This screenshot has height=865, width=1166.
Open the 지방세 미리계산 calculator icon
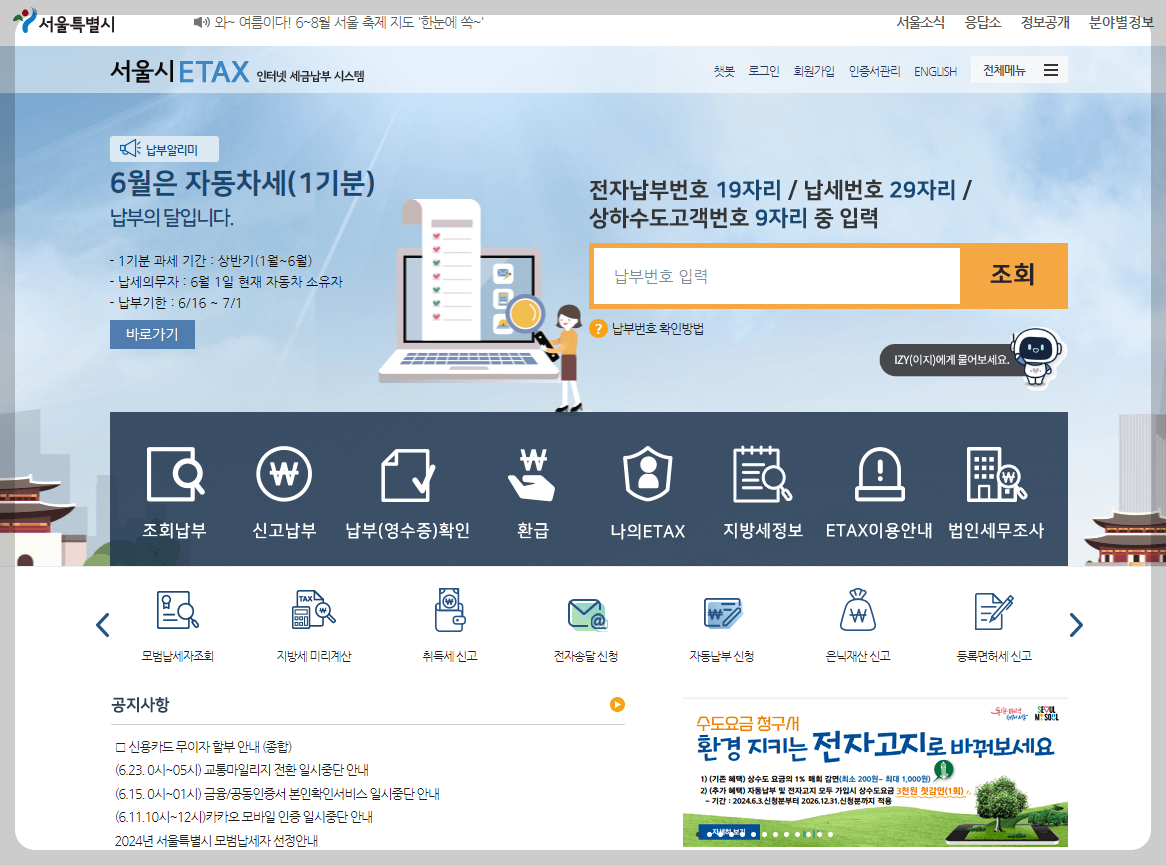click(x=314, y=610)
